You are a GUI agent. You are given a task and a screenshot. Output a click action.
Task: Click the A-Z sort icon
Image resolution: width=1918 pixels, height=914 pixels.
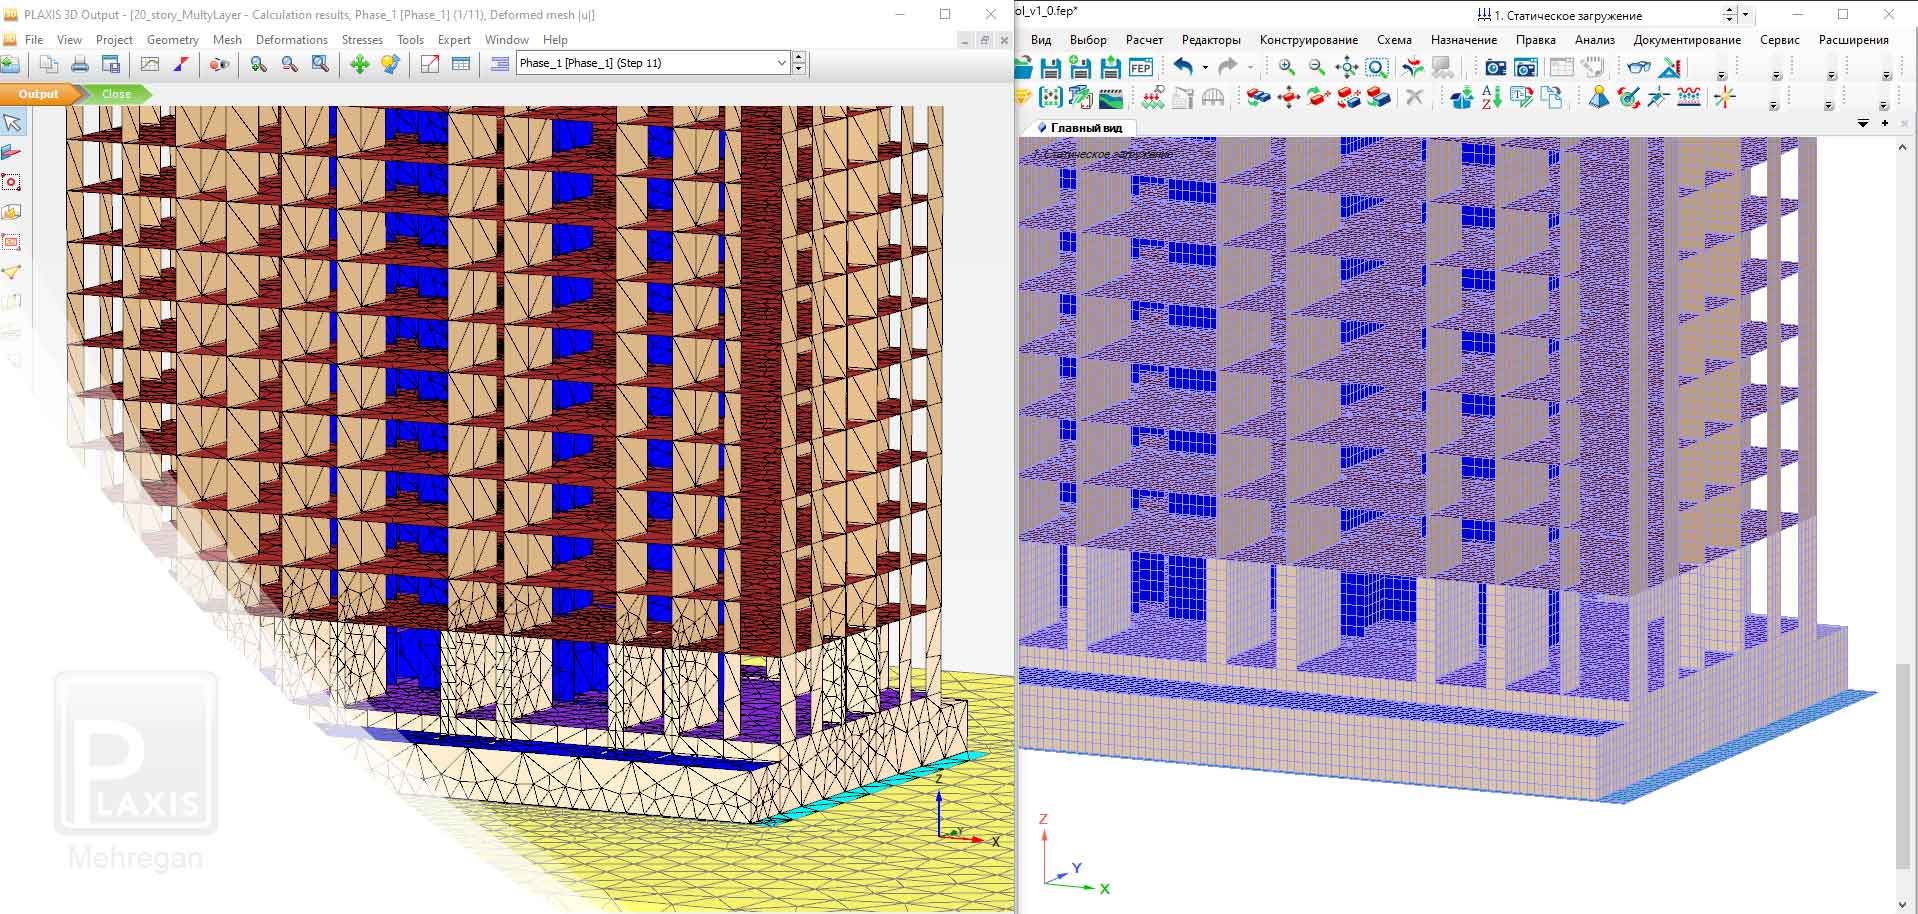pyautogui.click(x=1491, y=98)
